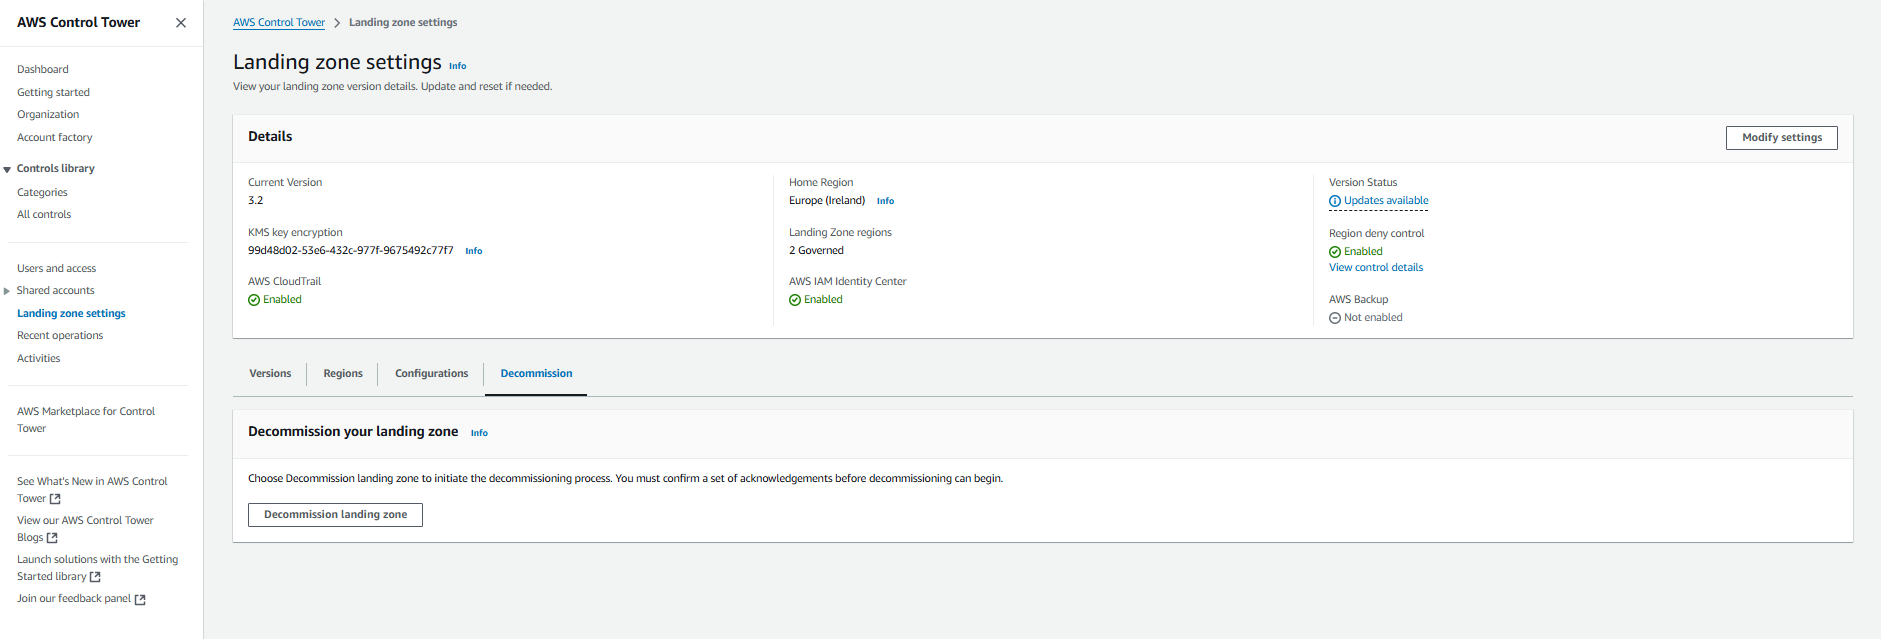This screenshot has width=1881, height=639.
Task: Click breadcrumb chevron separator arrow
Action: tap(337, 23)
